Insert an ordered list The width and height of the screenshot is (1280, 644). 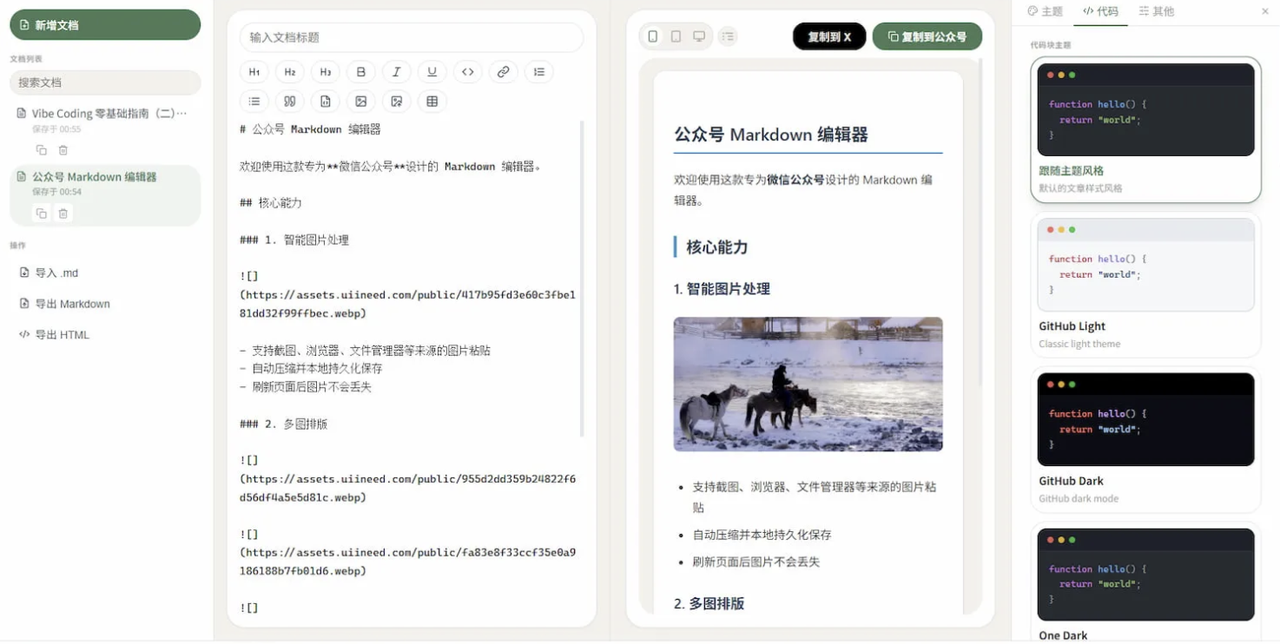pyautogui.click(x=539, y=72)
